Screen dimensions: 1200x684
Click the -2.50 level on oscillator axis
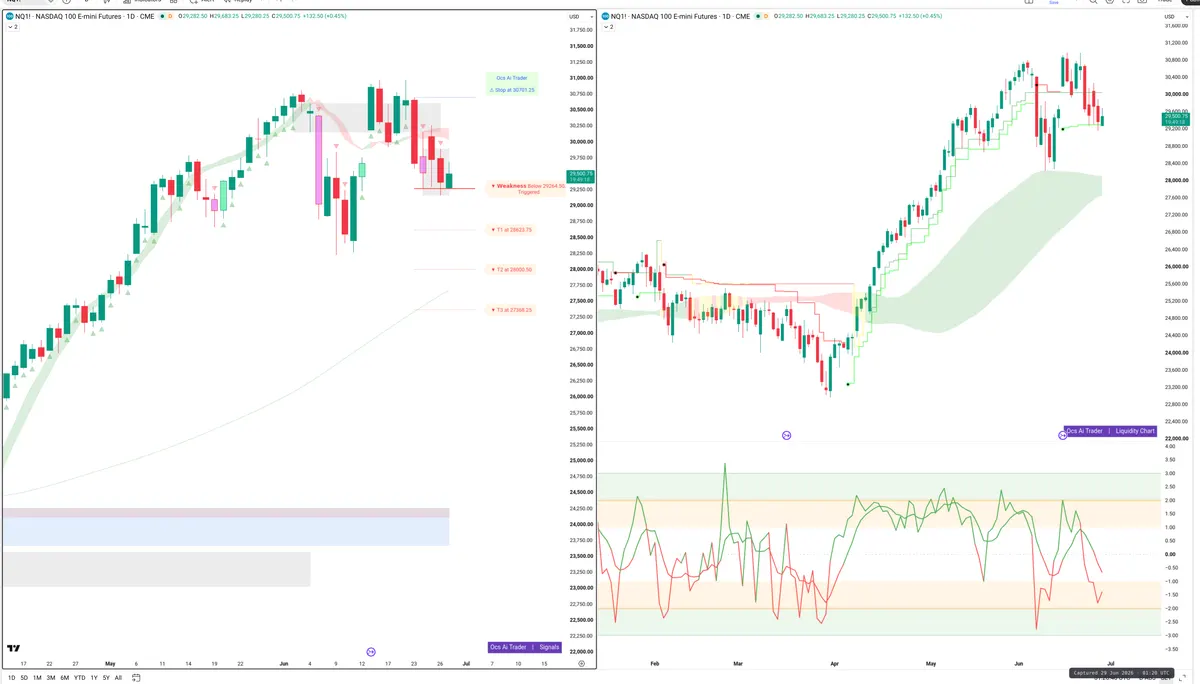pos(1170,621)
